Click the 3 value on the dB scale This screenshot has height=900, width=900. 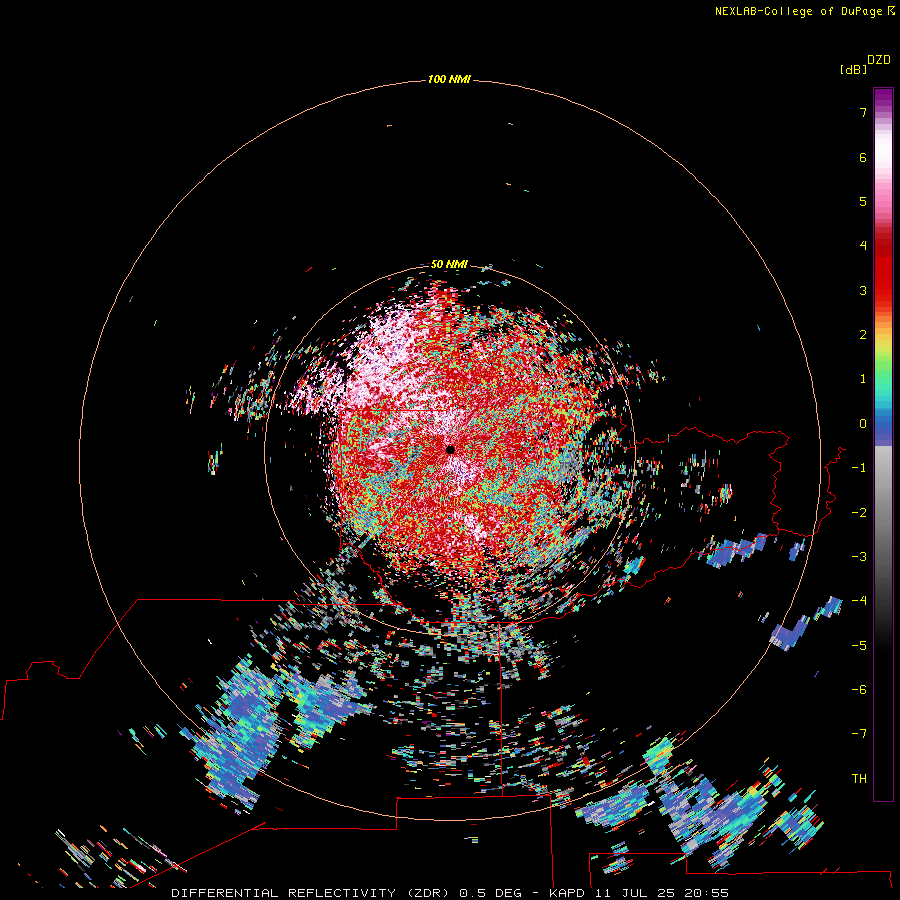point(863,290)
